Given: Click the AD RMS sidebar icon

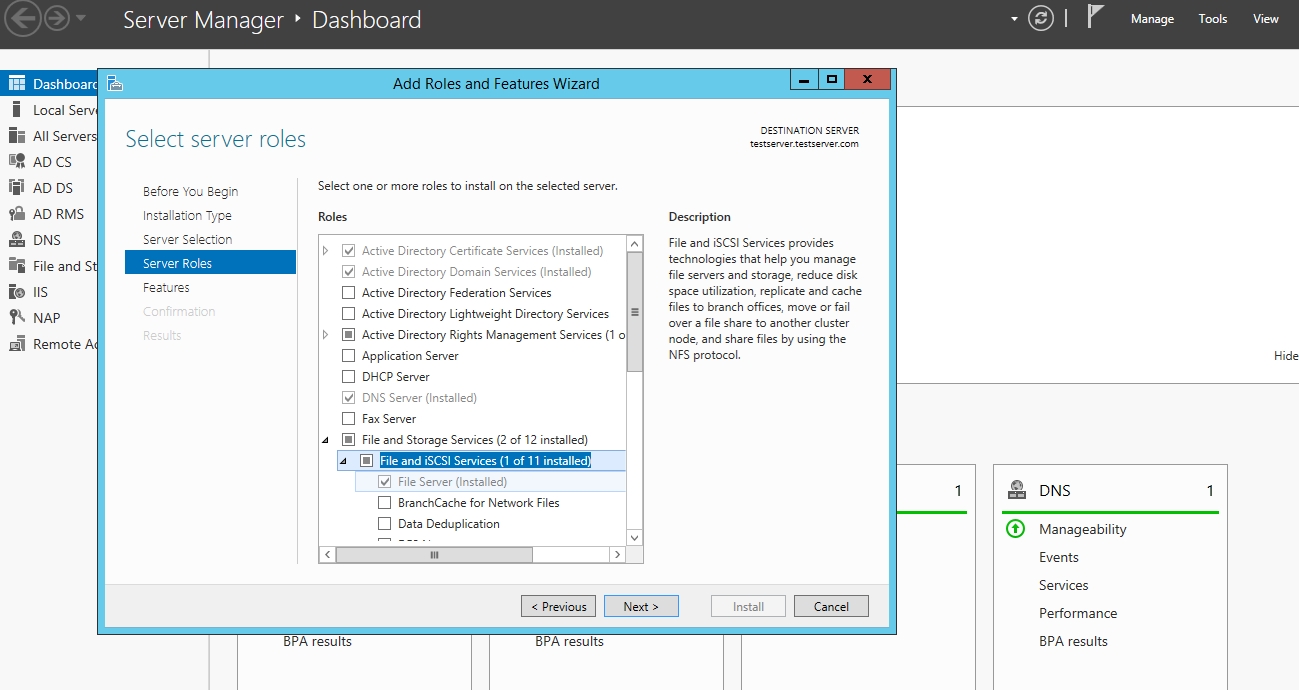Looking at the screenshot, I should click(x=17, y=214).
